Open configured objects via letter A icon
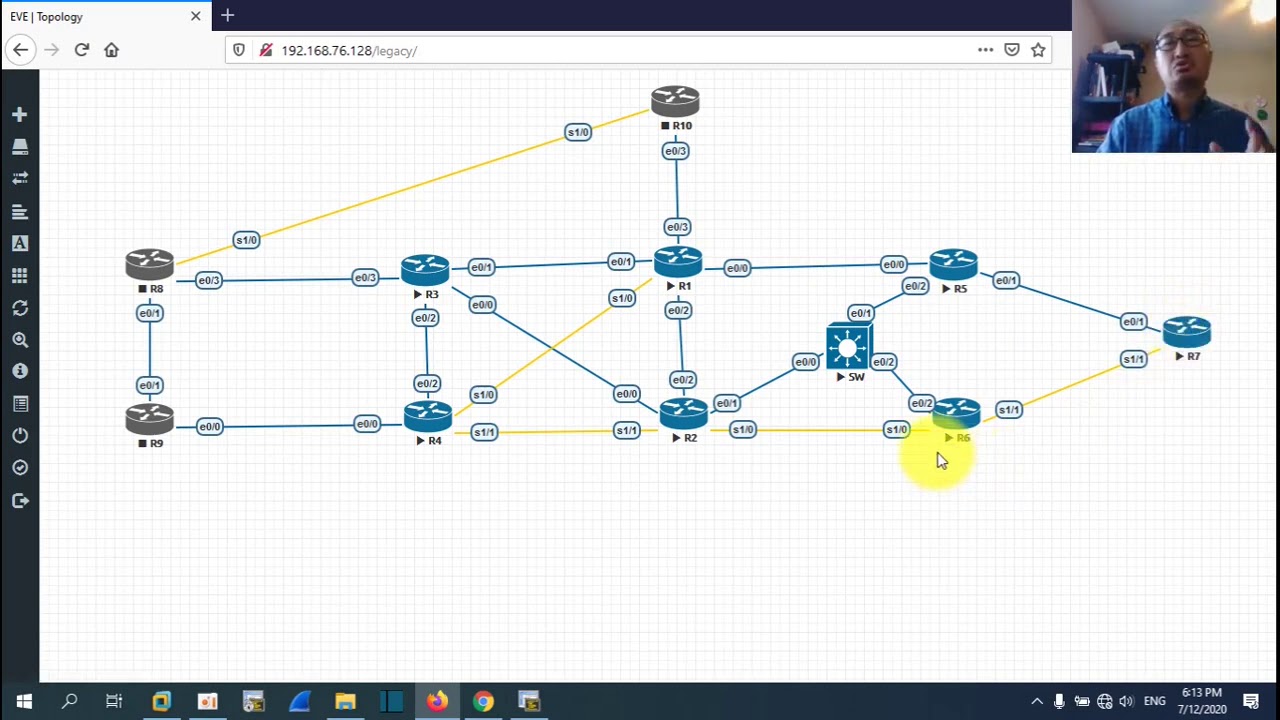 19,243
